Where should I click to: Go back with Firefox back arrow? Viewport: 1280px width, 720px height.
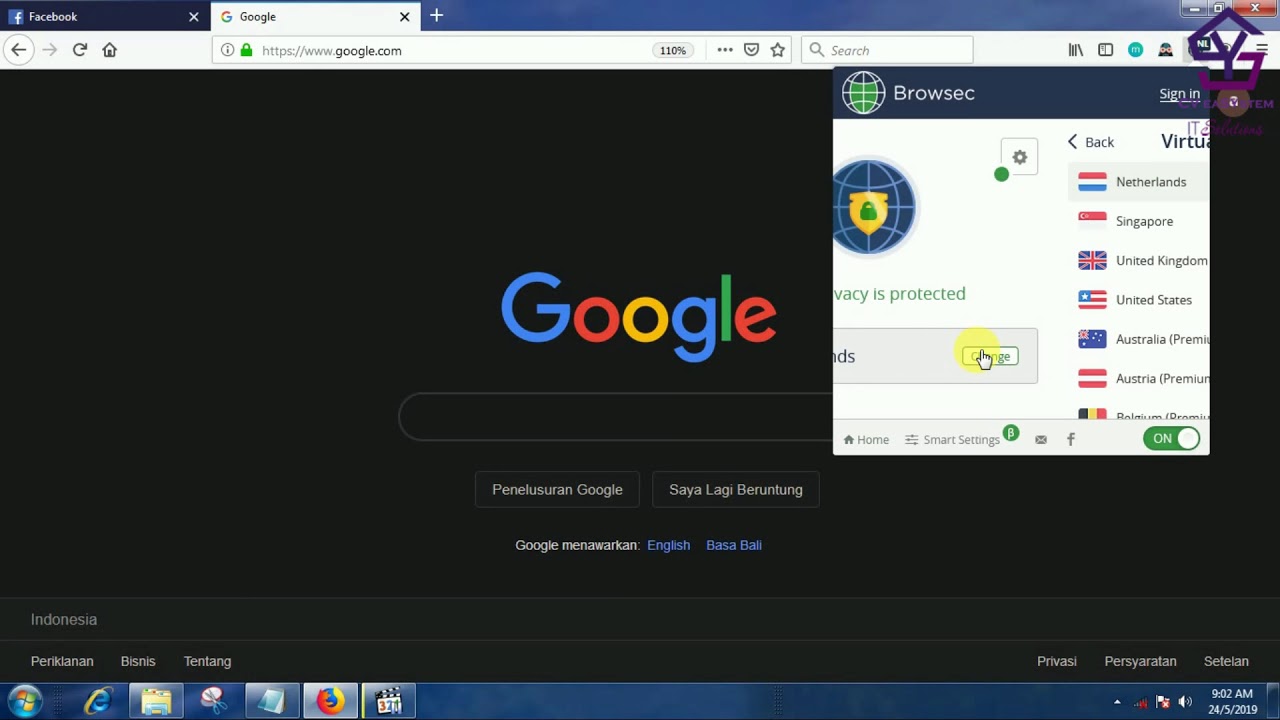tap(18, 50)
